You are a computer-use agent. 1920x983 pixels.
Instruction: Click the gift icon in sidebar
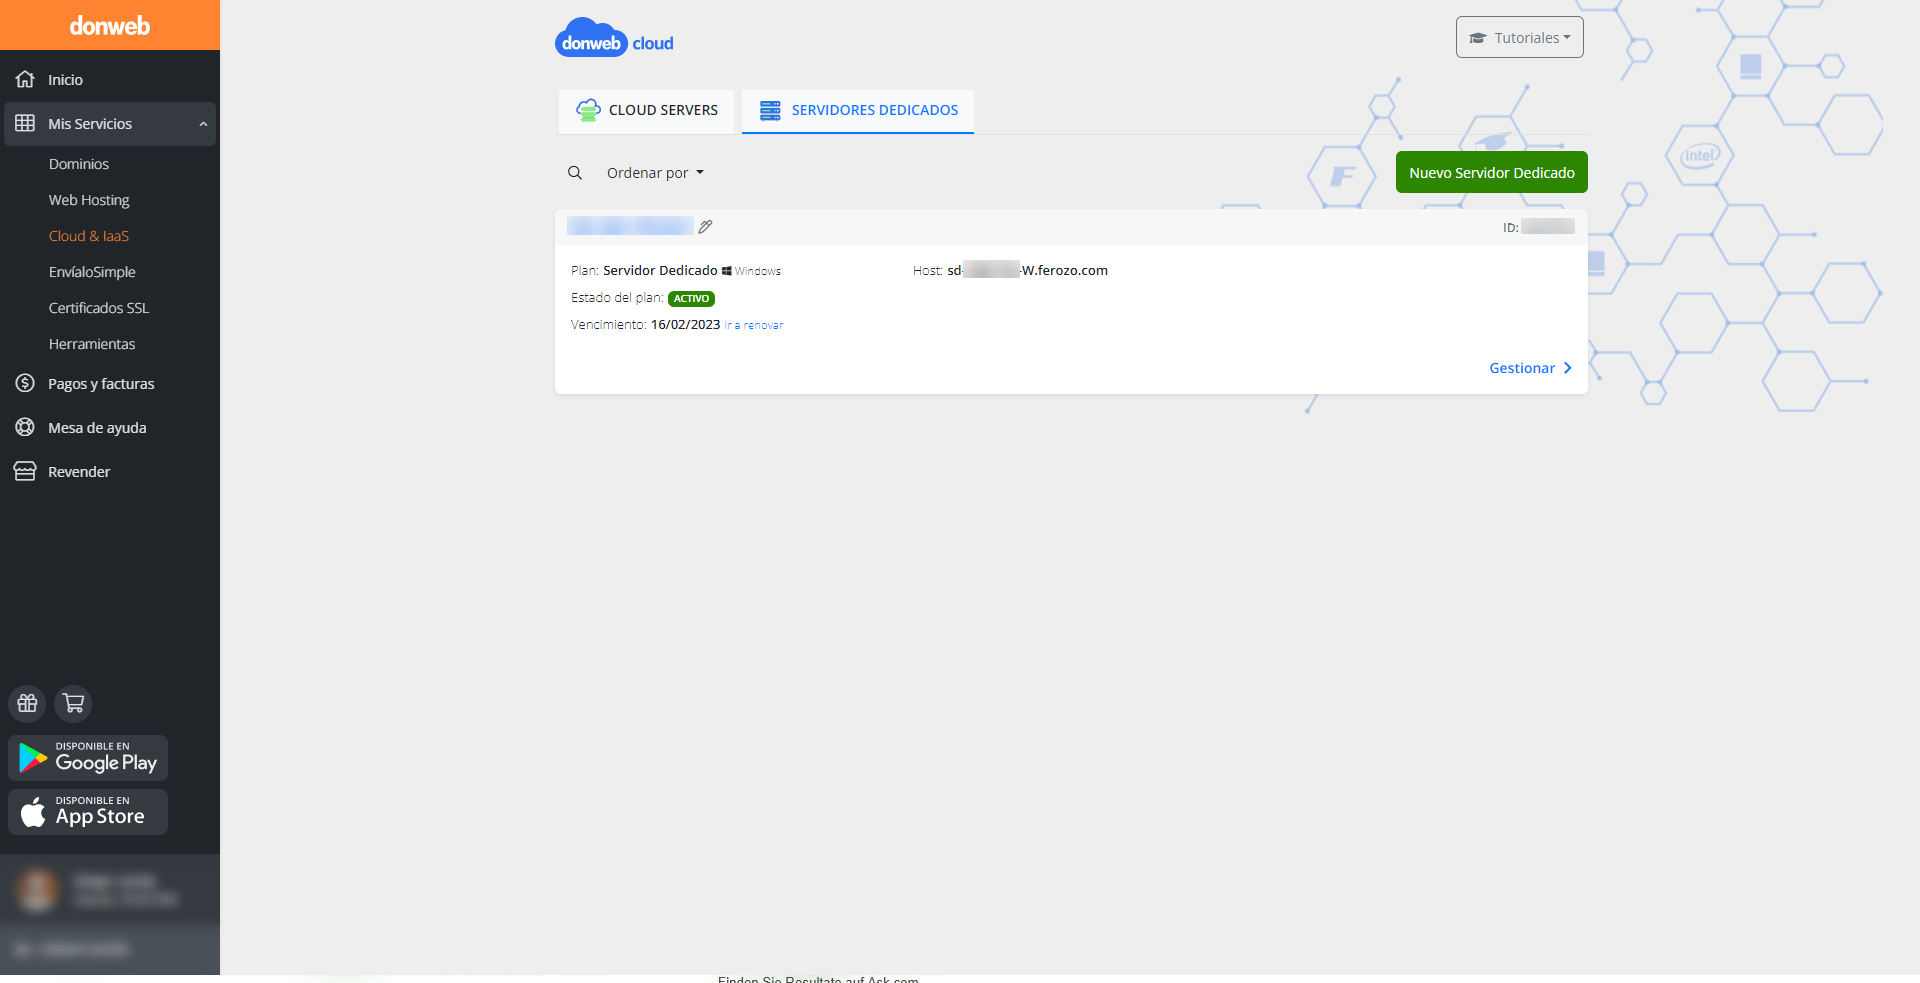pos(27,703)
